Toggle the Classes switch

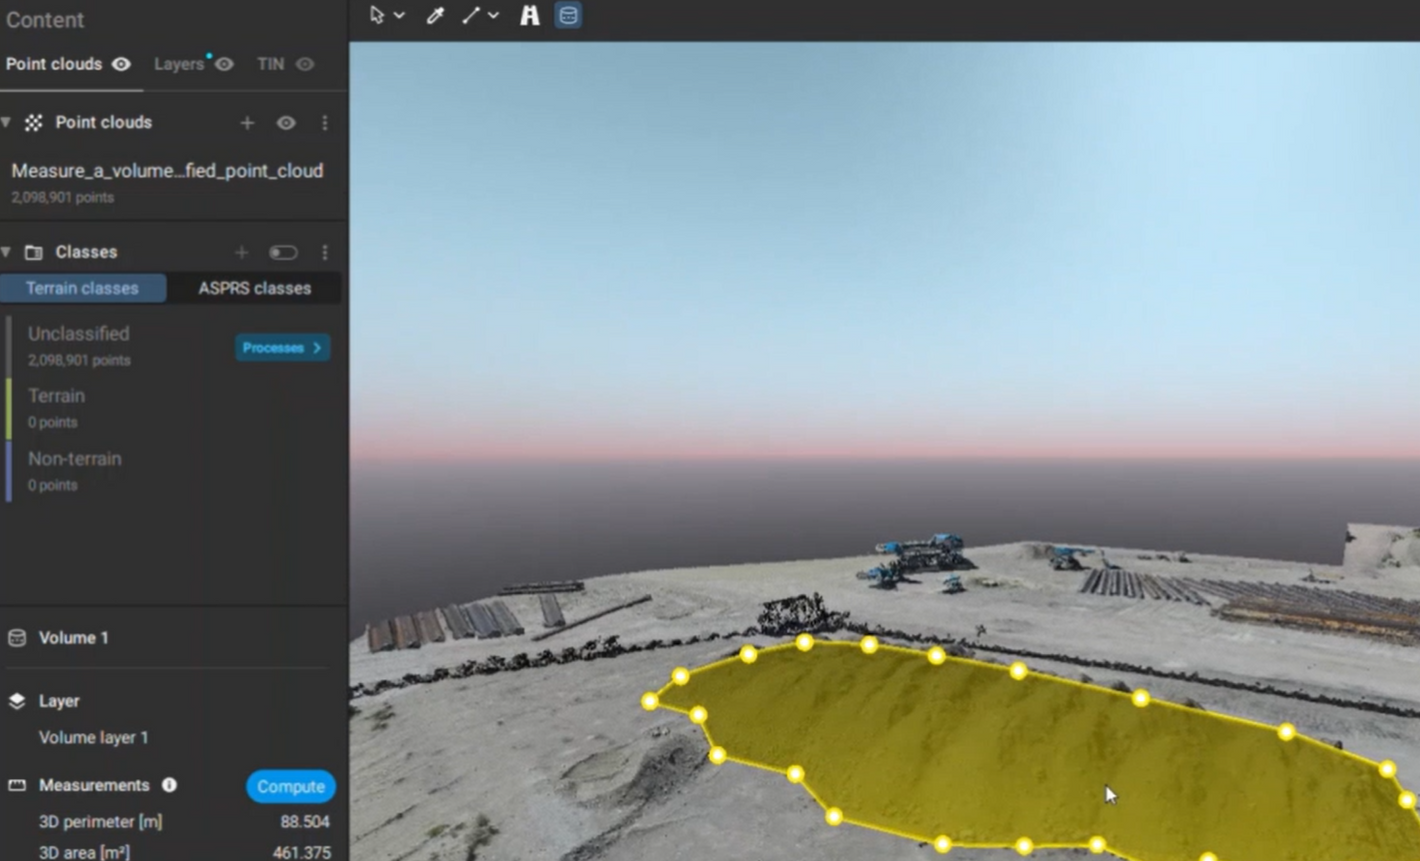pyautogui.click(x=283, y=252)
